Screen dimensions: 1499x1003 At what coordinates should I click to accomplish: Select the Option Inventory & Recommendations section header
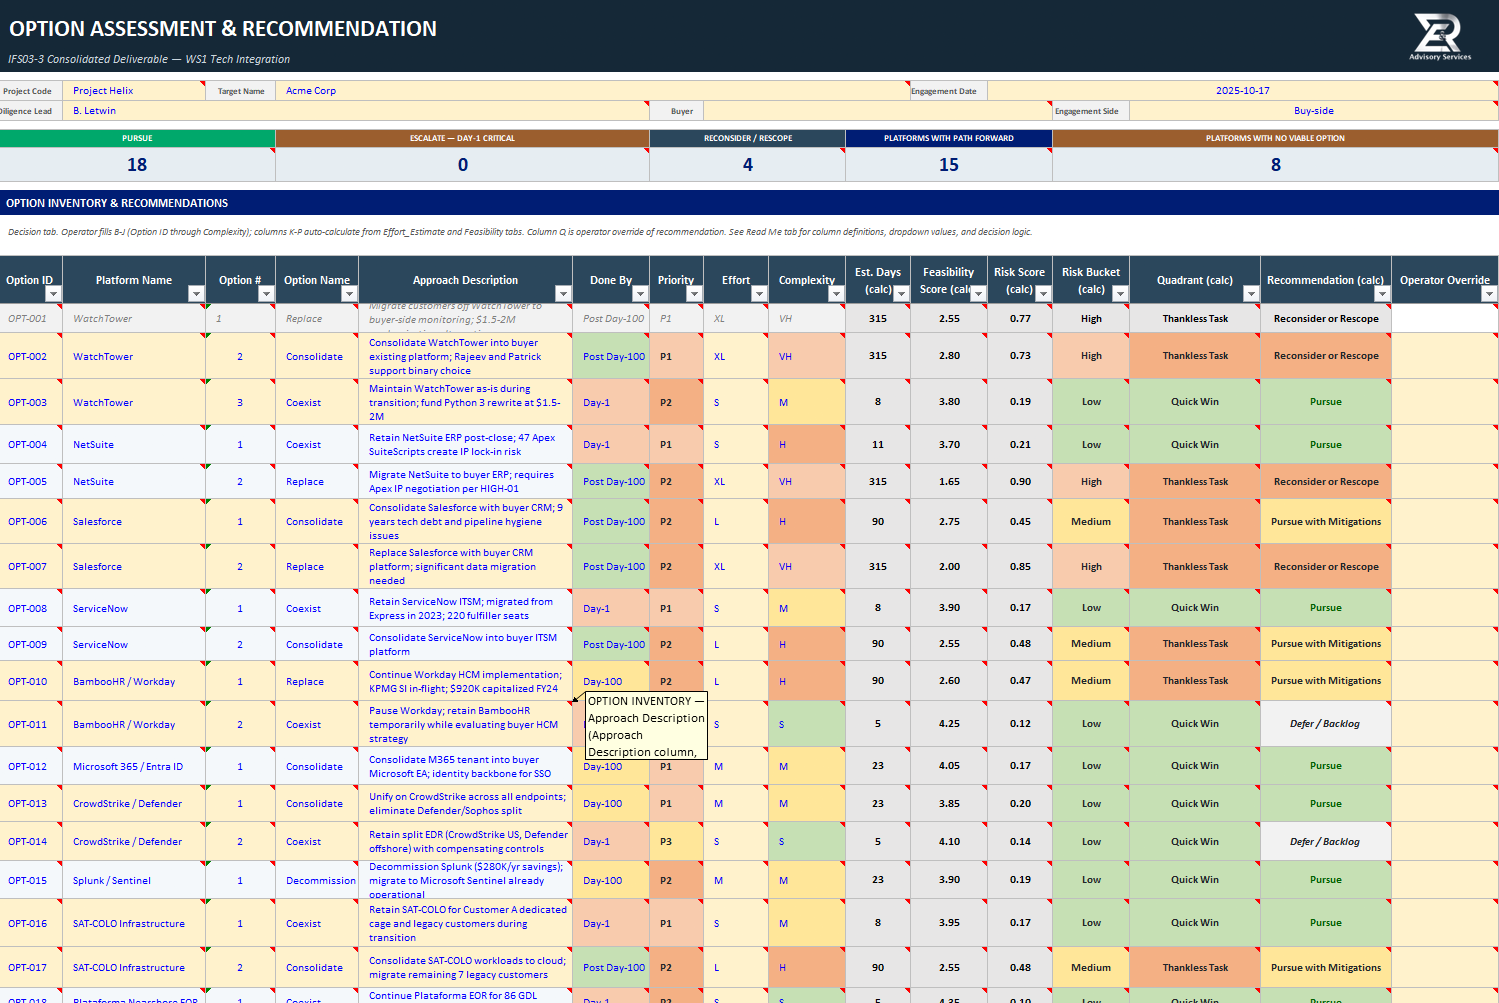click(x=749, y=203)
